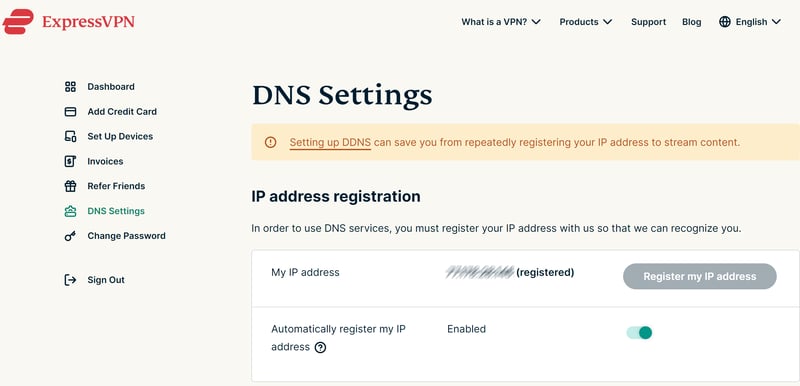Click the ExpressVPN logo icon

click(18, 22)
